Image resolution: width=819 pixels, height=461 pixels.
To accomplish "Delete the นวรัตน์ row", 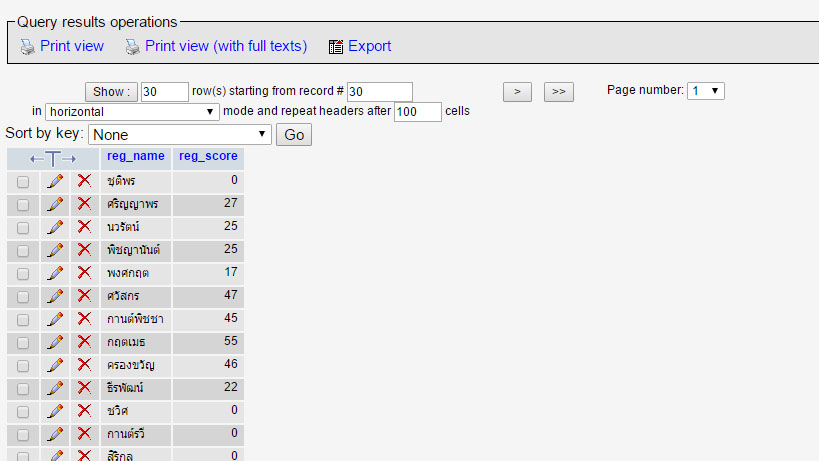I will [x=84, y=227].
